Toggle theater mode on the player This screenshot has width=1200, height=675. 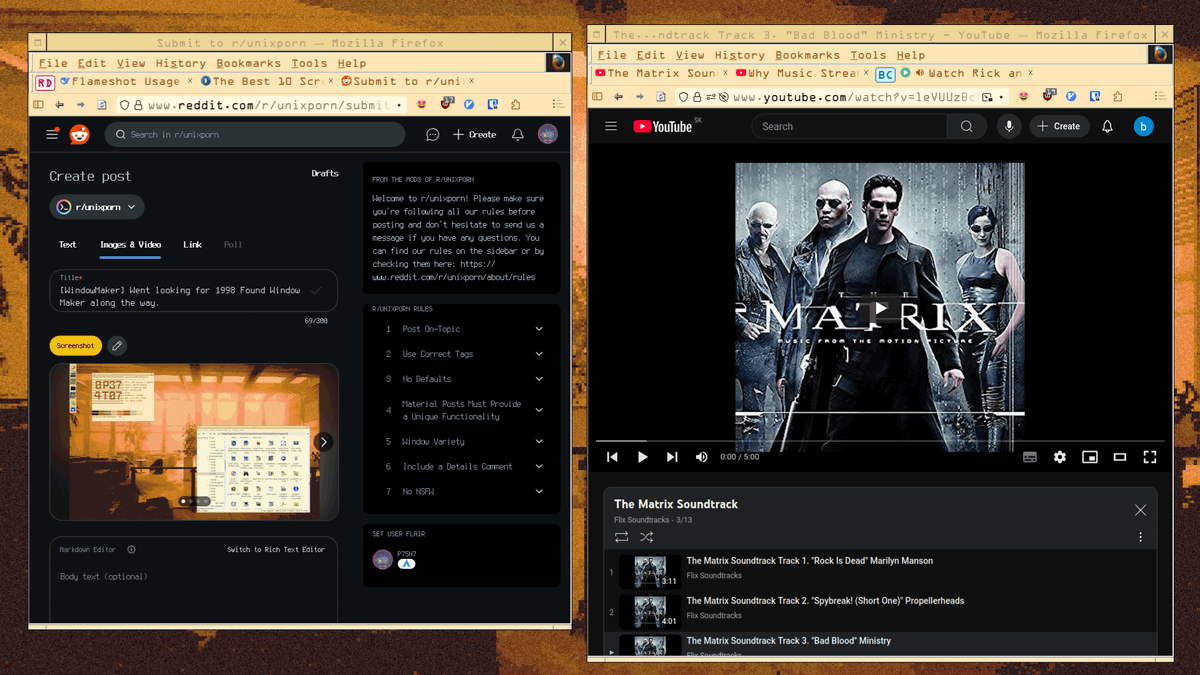coord(1120,457)
